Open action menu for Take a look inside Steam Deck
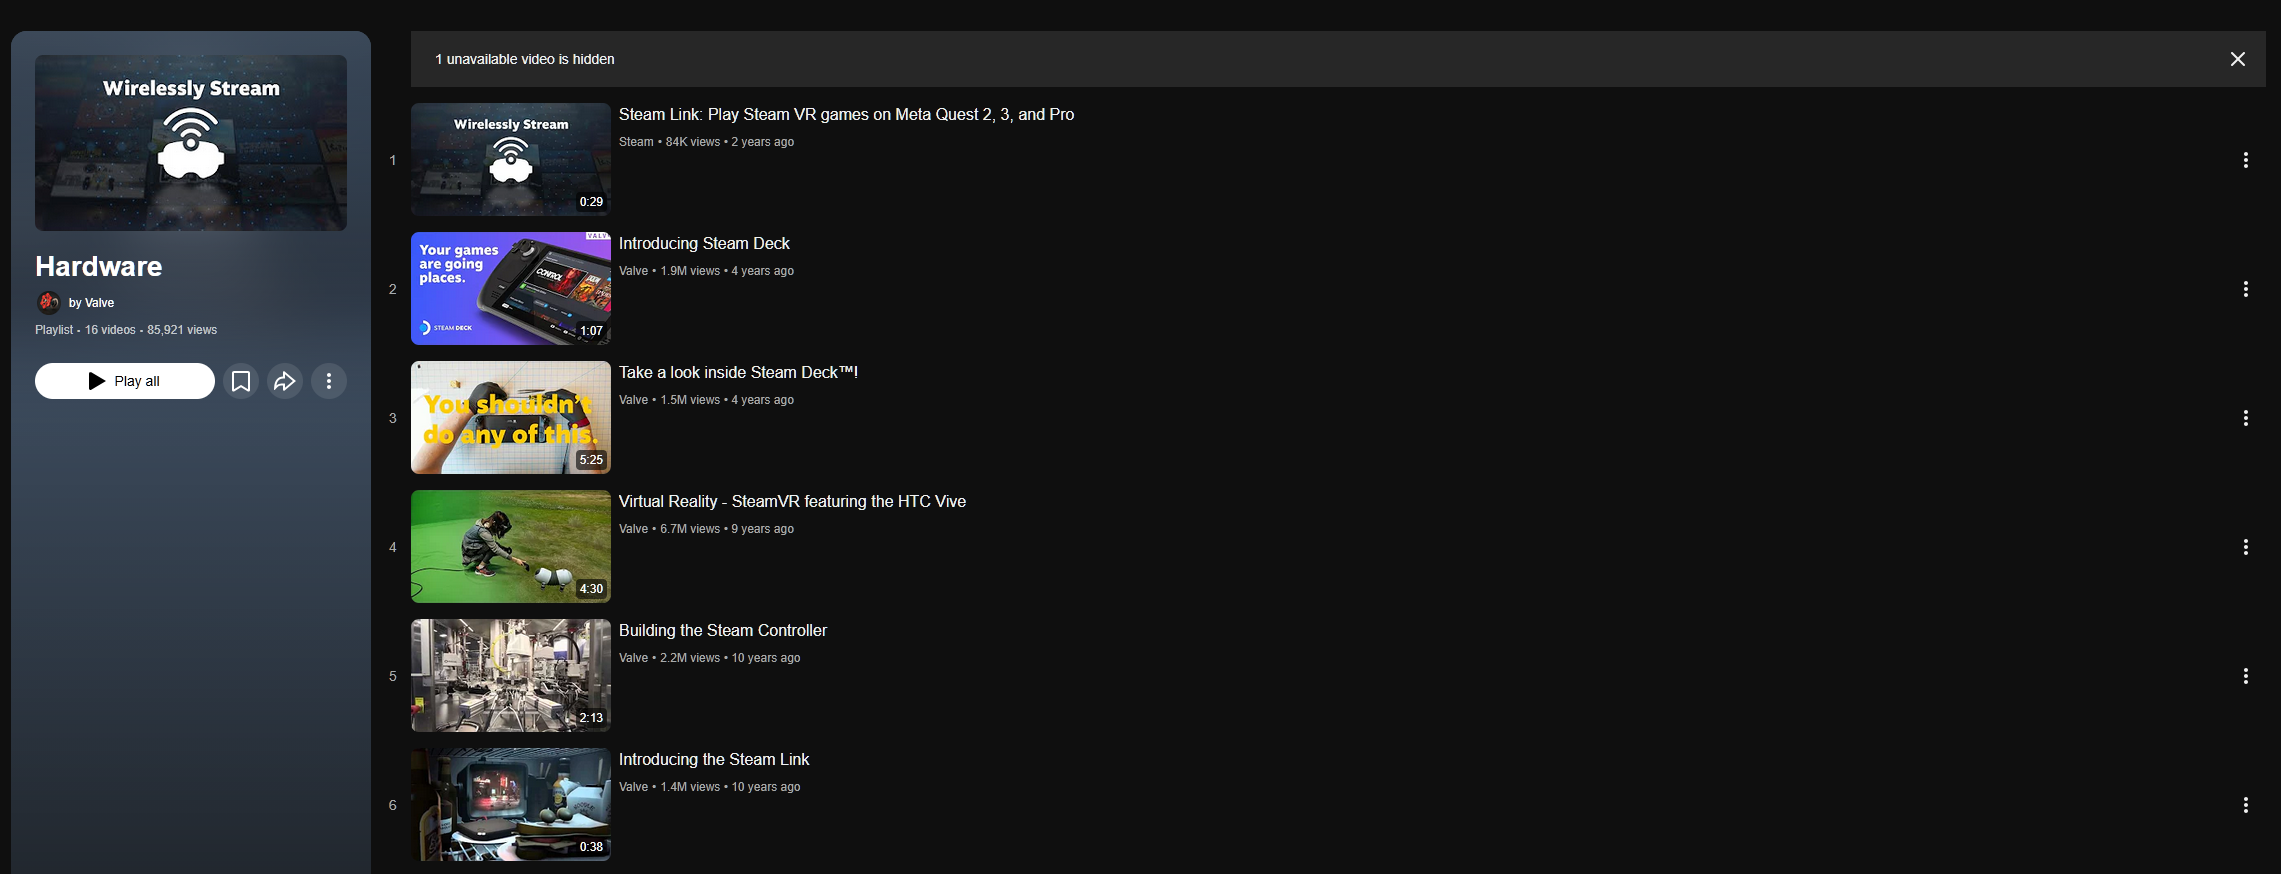2281x874 pixels. tap(2246, 418)
